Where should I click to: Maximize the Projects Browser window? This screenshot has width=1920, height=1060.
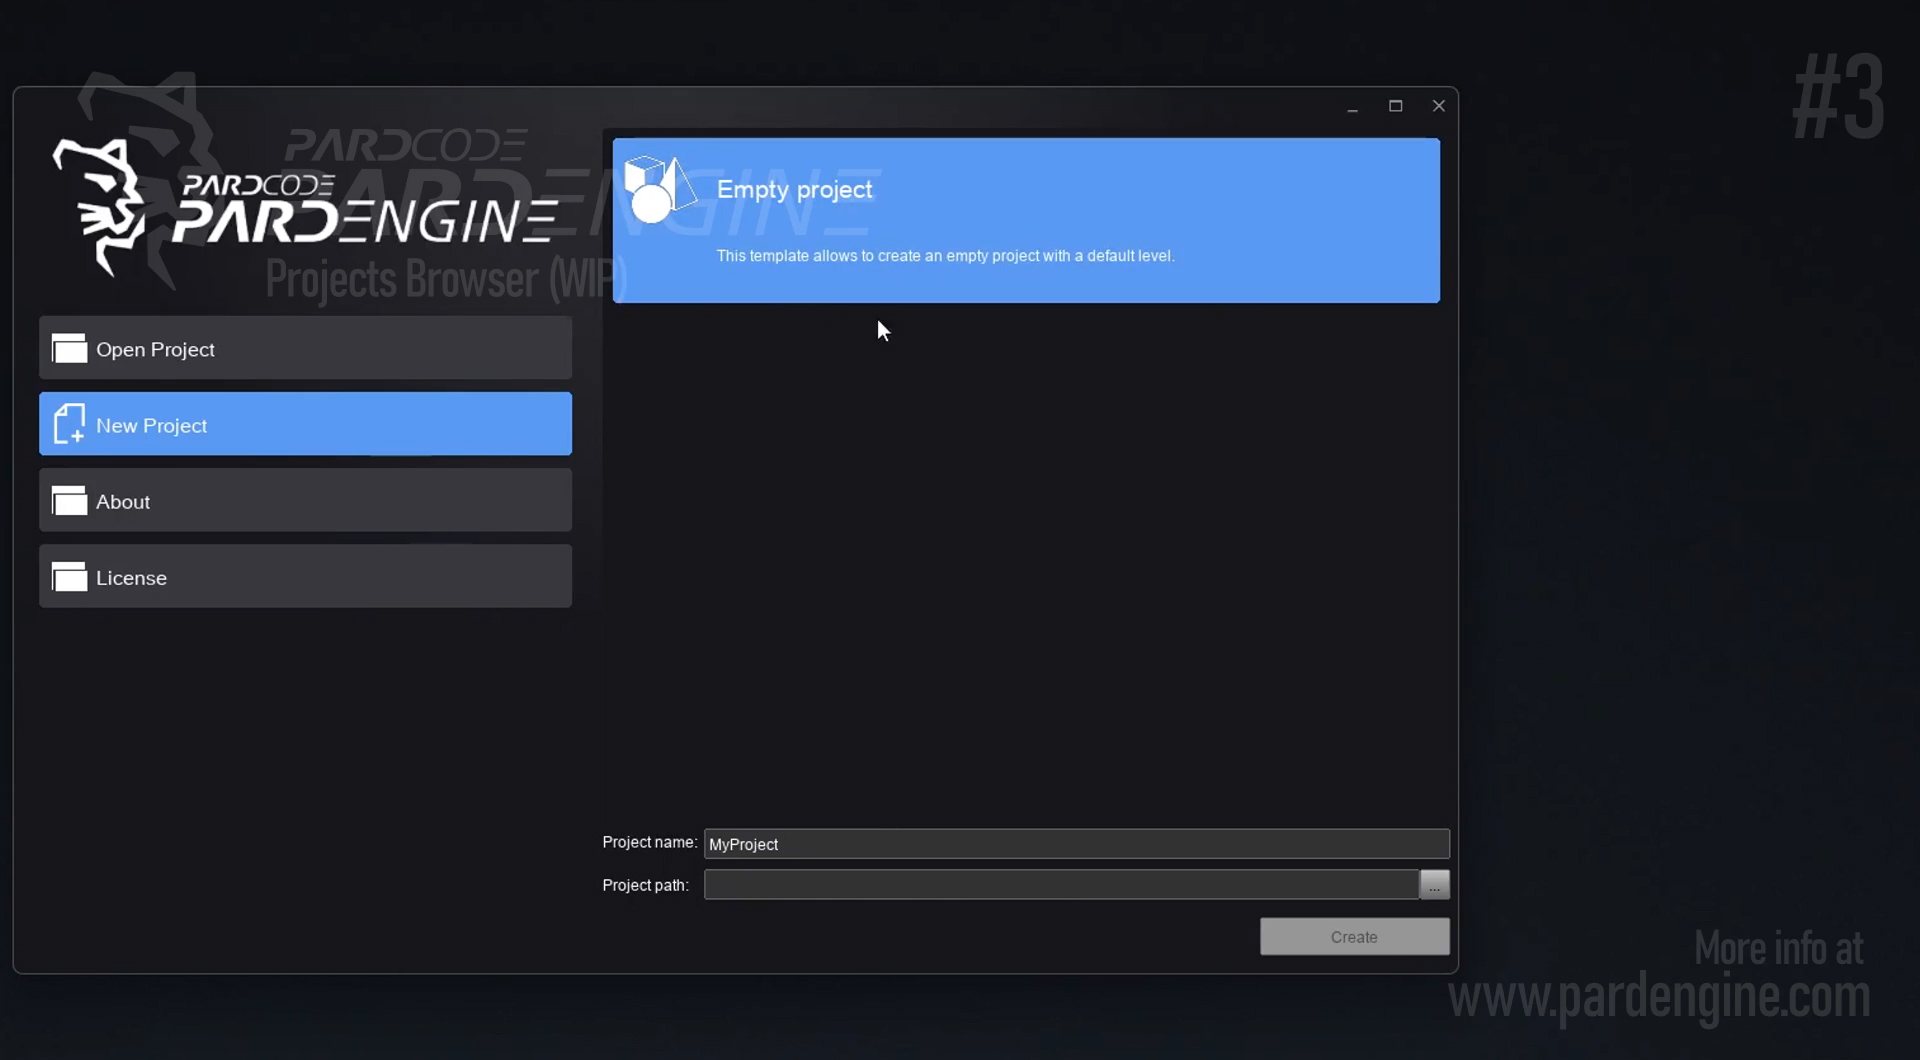click(1395, 106)
